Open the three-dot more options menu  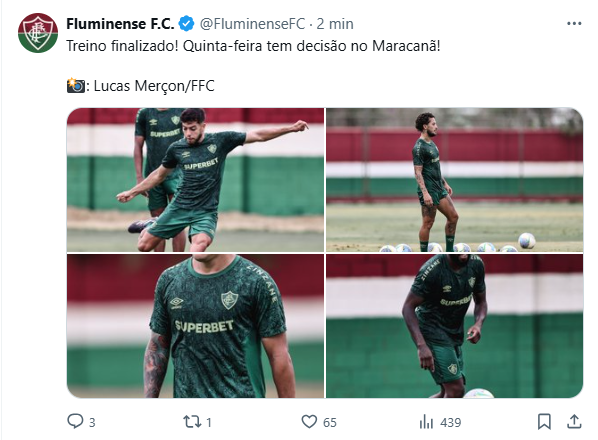(574, 24)
